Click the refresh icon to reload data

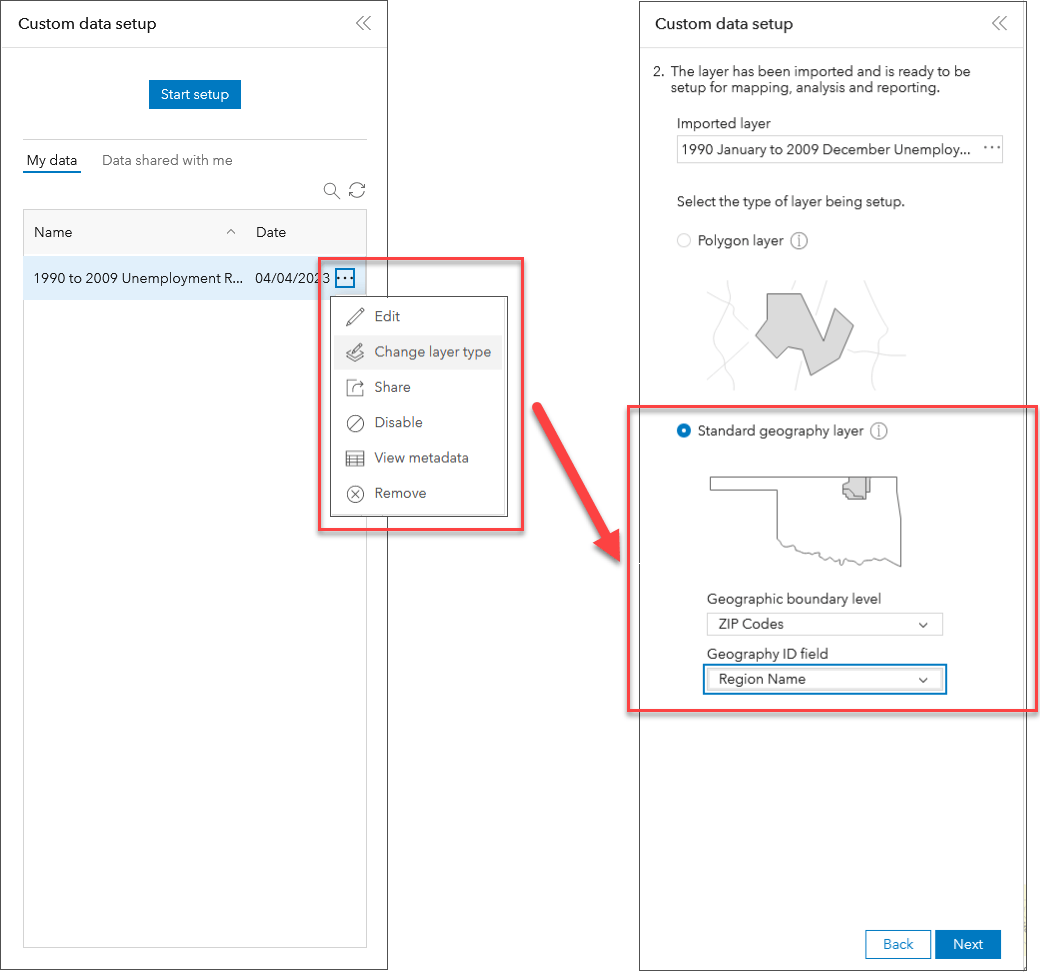coord(357,190)
